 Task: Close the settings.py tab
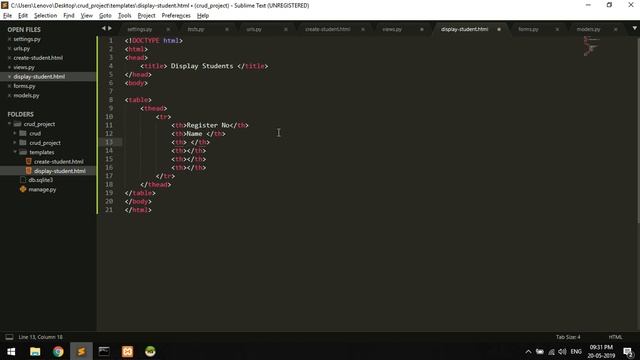[x=168, y=29]
